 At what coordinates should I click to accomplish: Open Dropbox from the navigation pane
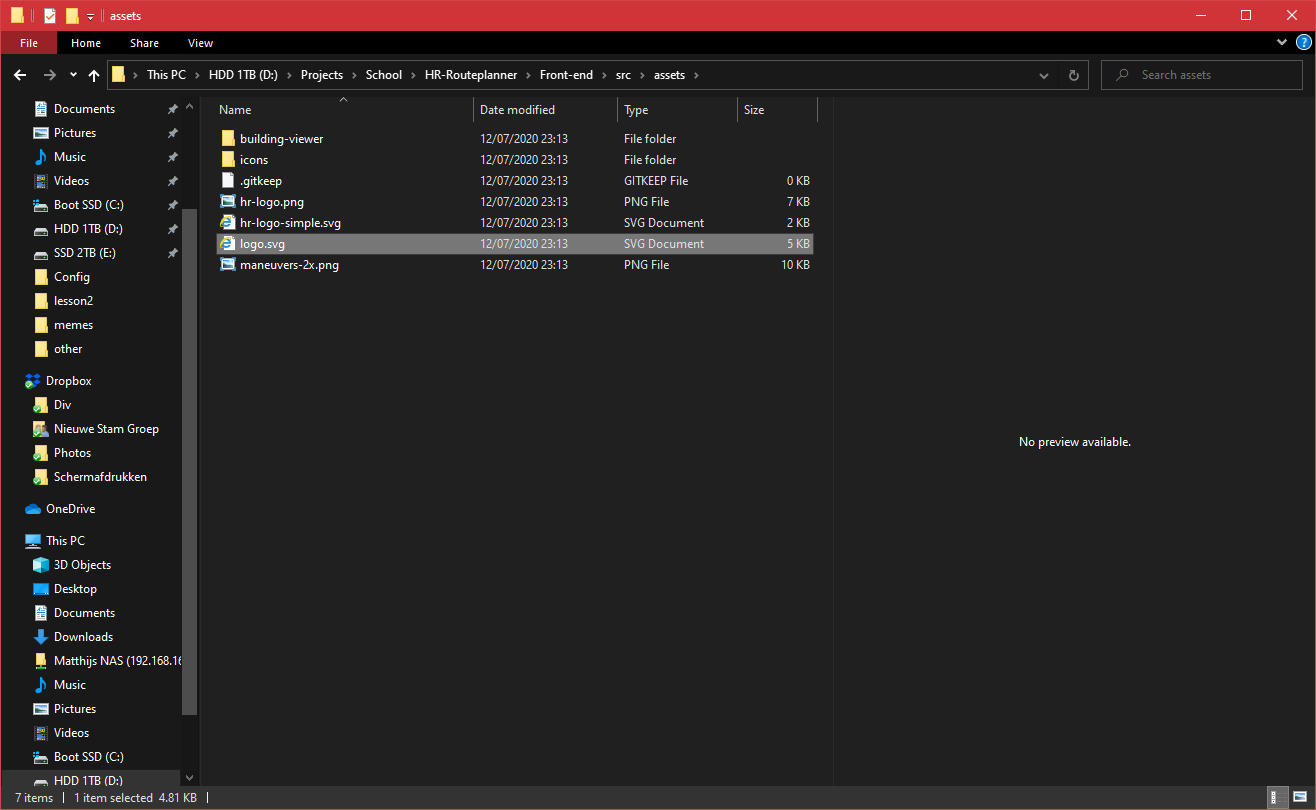68,380
